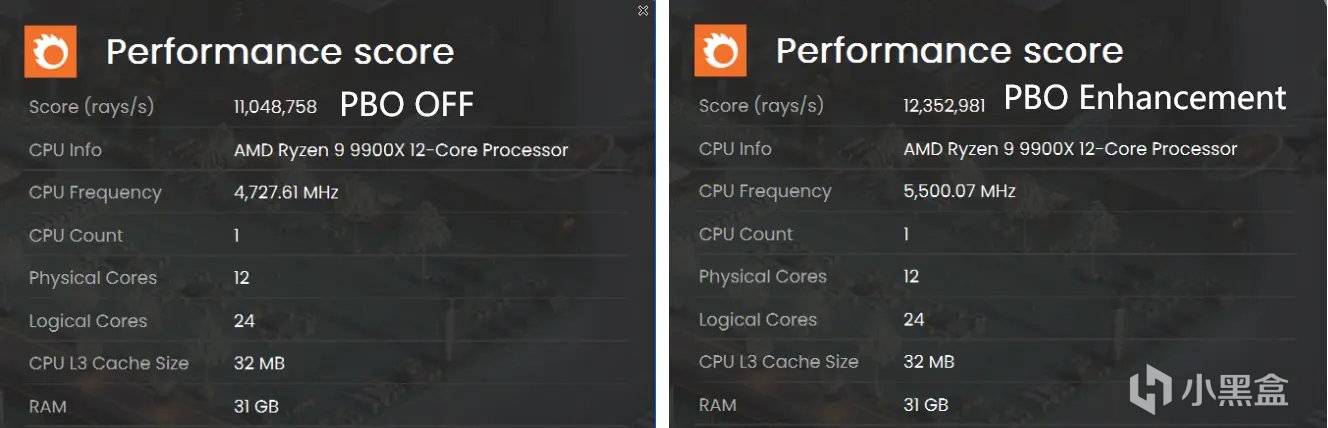Click the Score (rays/s) label beside 12,352,981

point(762,106)
